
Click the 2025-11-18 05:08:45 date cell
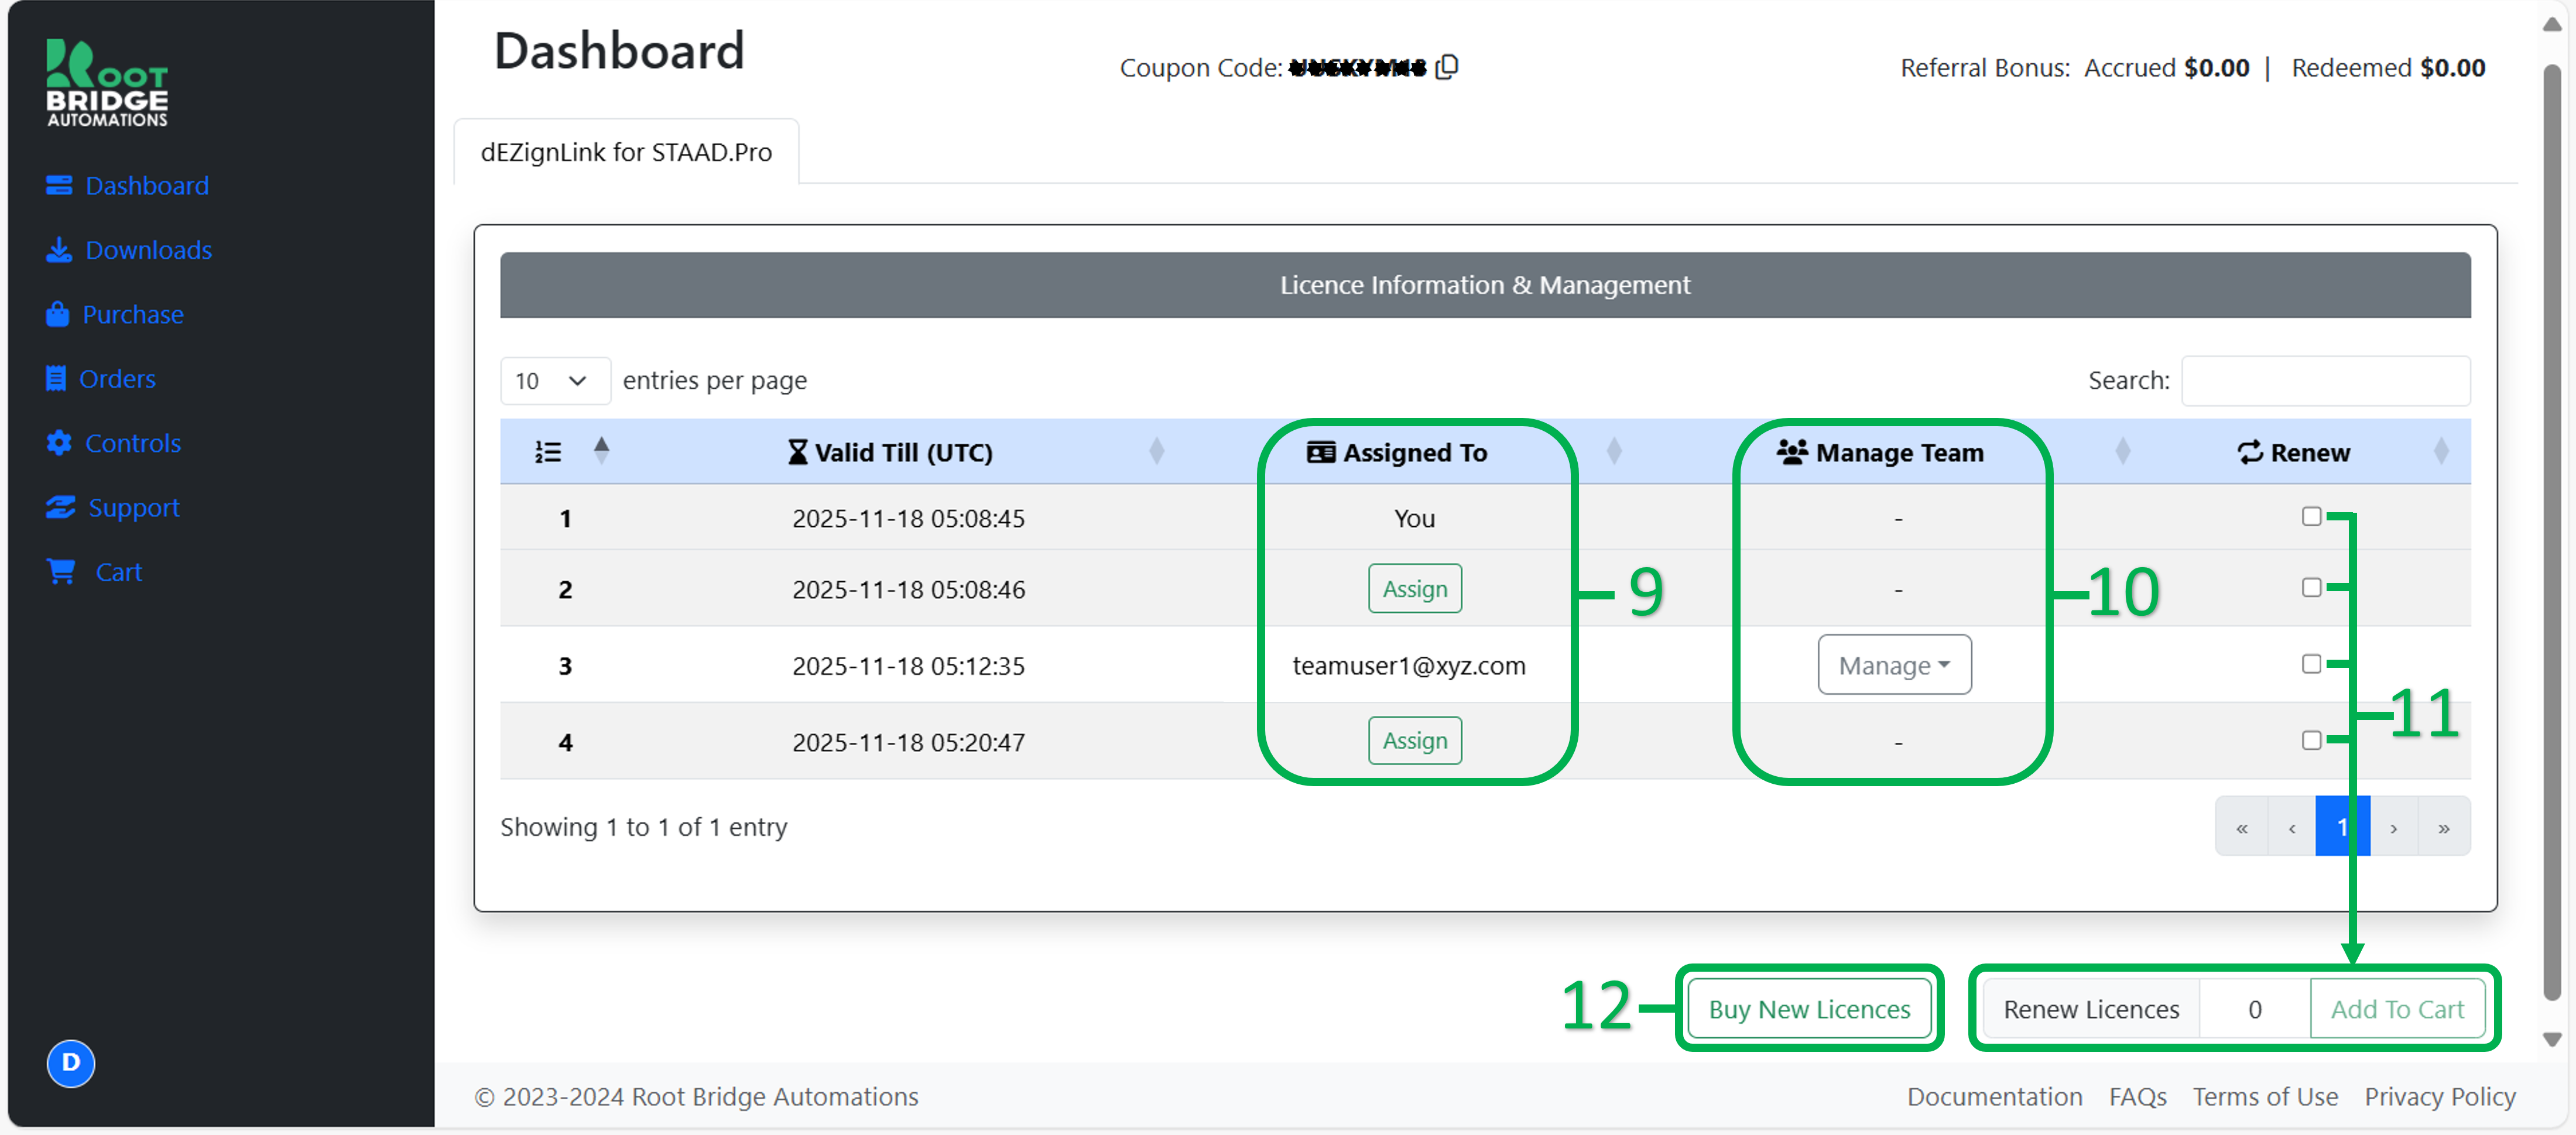(908, 518)
